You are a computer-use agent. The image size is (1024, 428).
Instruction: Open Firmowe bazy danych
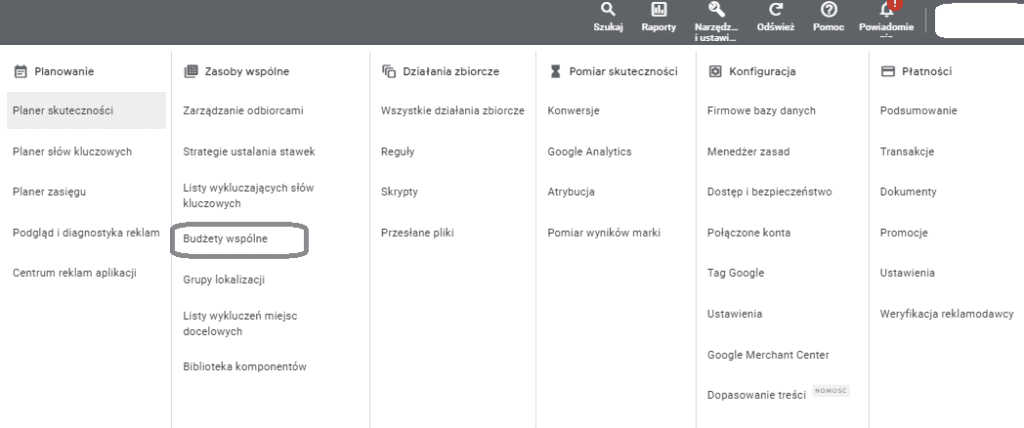[x=761, y=110]
